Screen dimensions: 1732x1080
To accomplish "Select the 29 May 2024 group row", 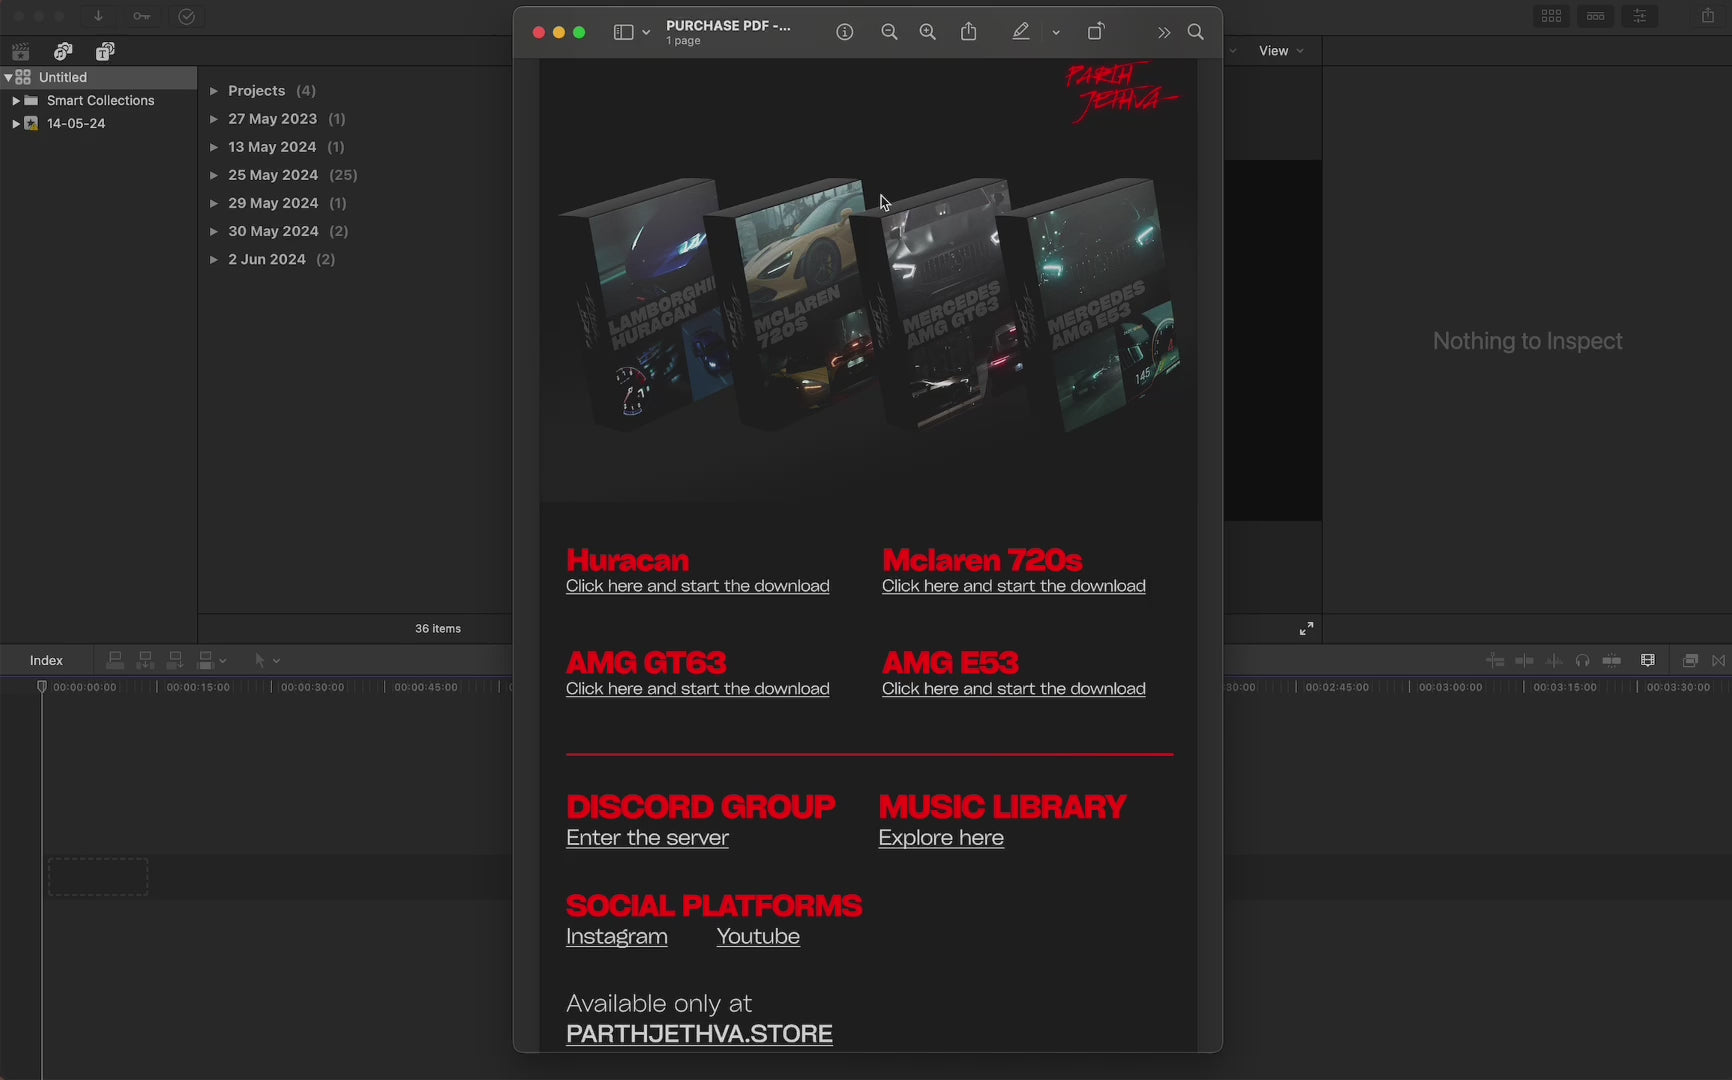I will pos(286,203).
